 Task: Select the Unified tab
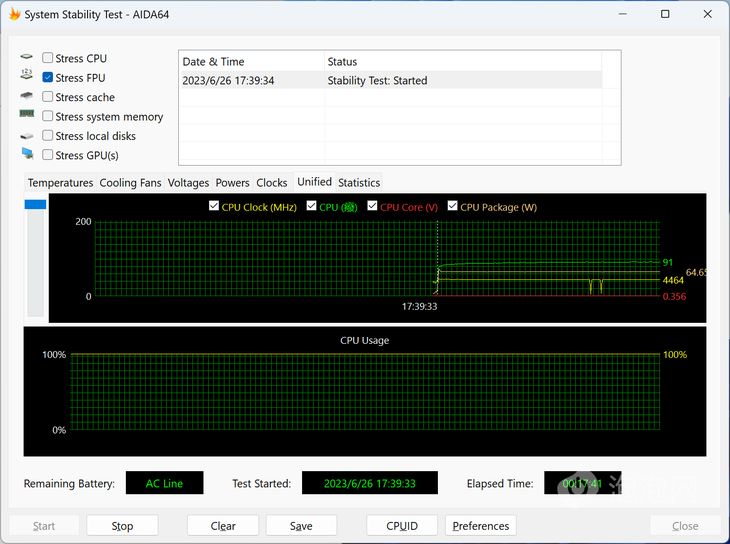[314, 182]
